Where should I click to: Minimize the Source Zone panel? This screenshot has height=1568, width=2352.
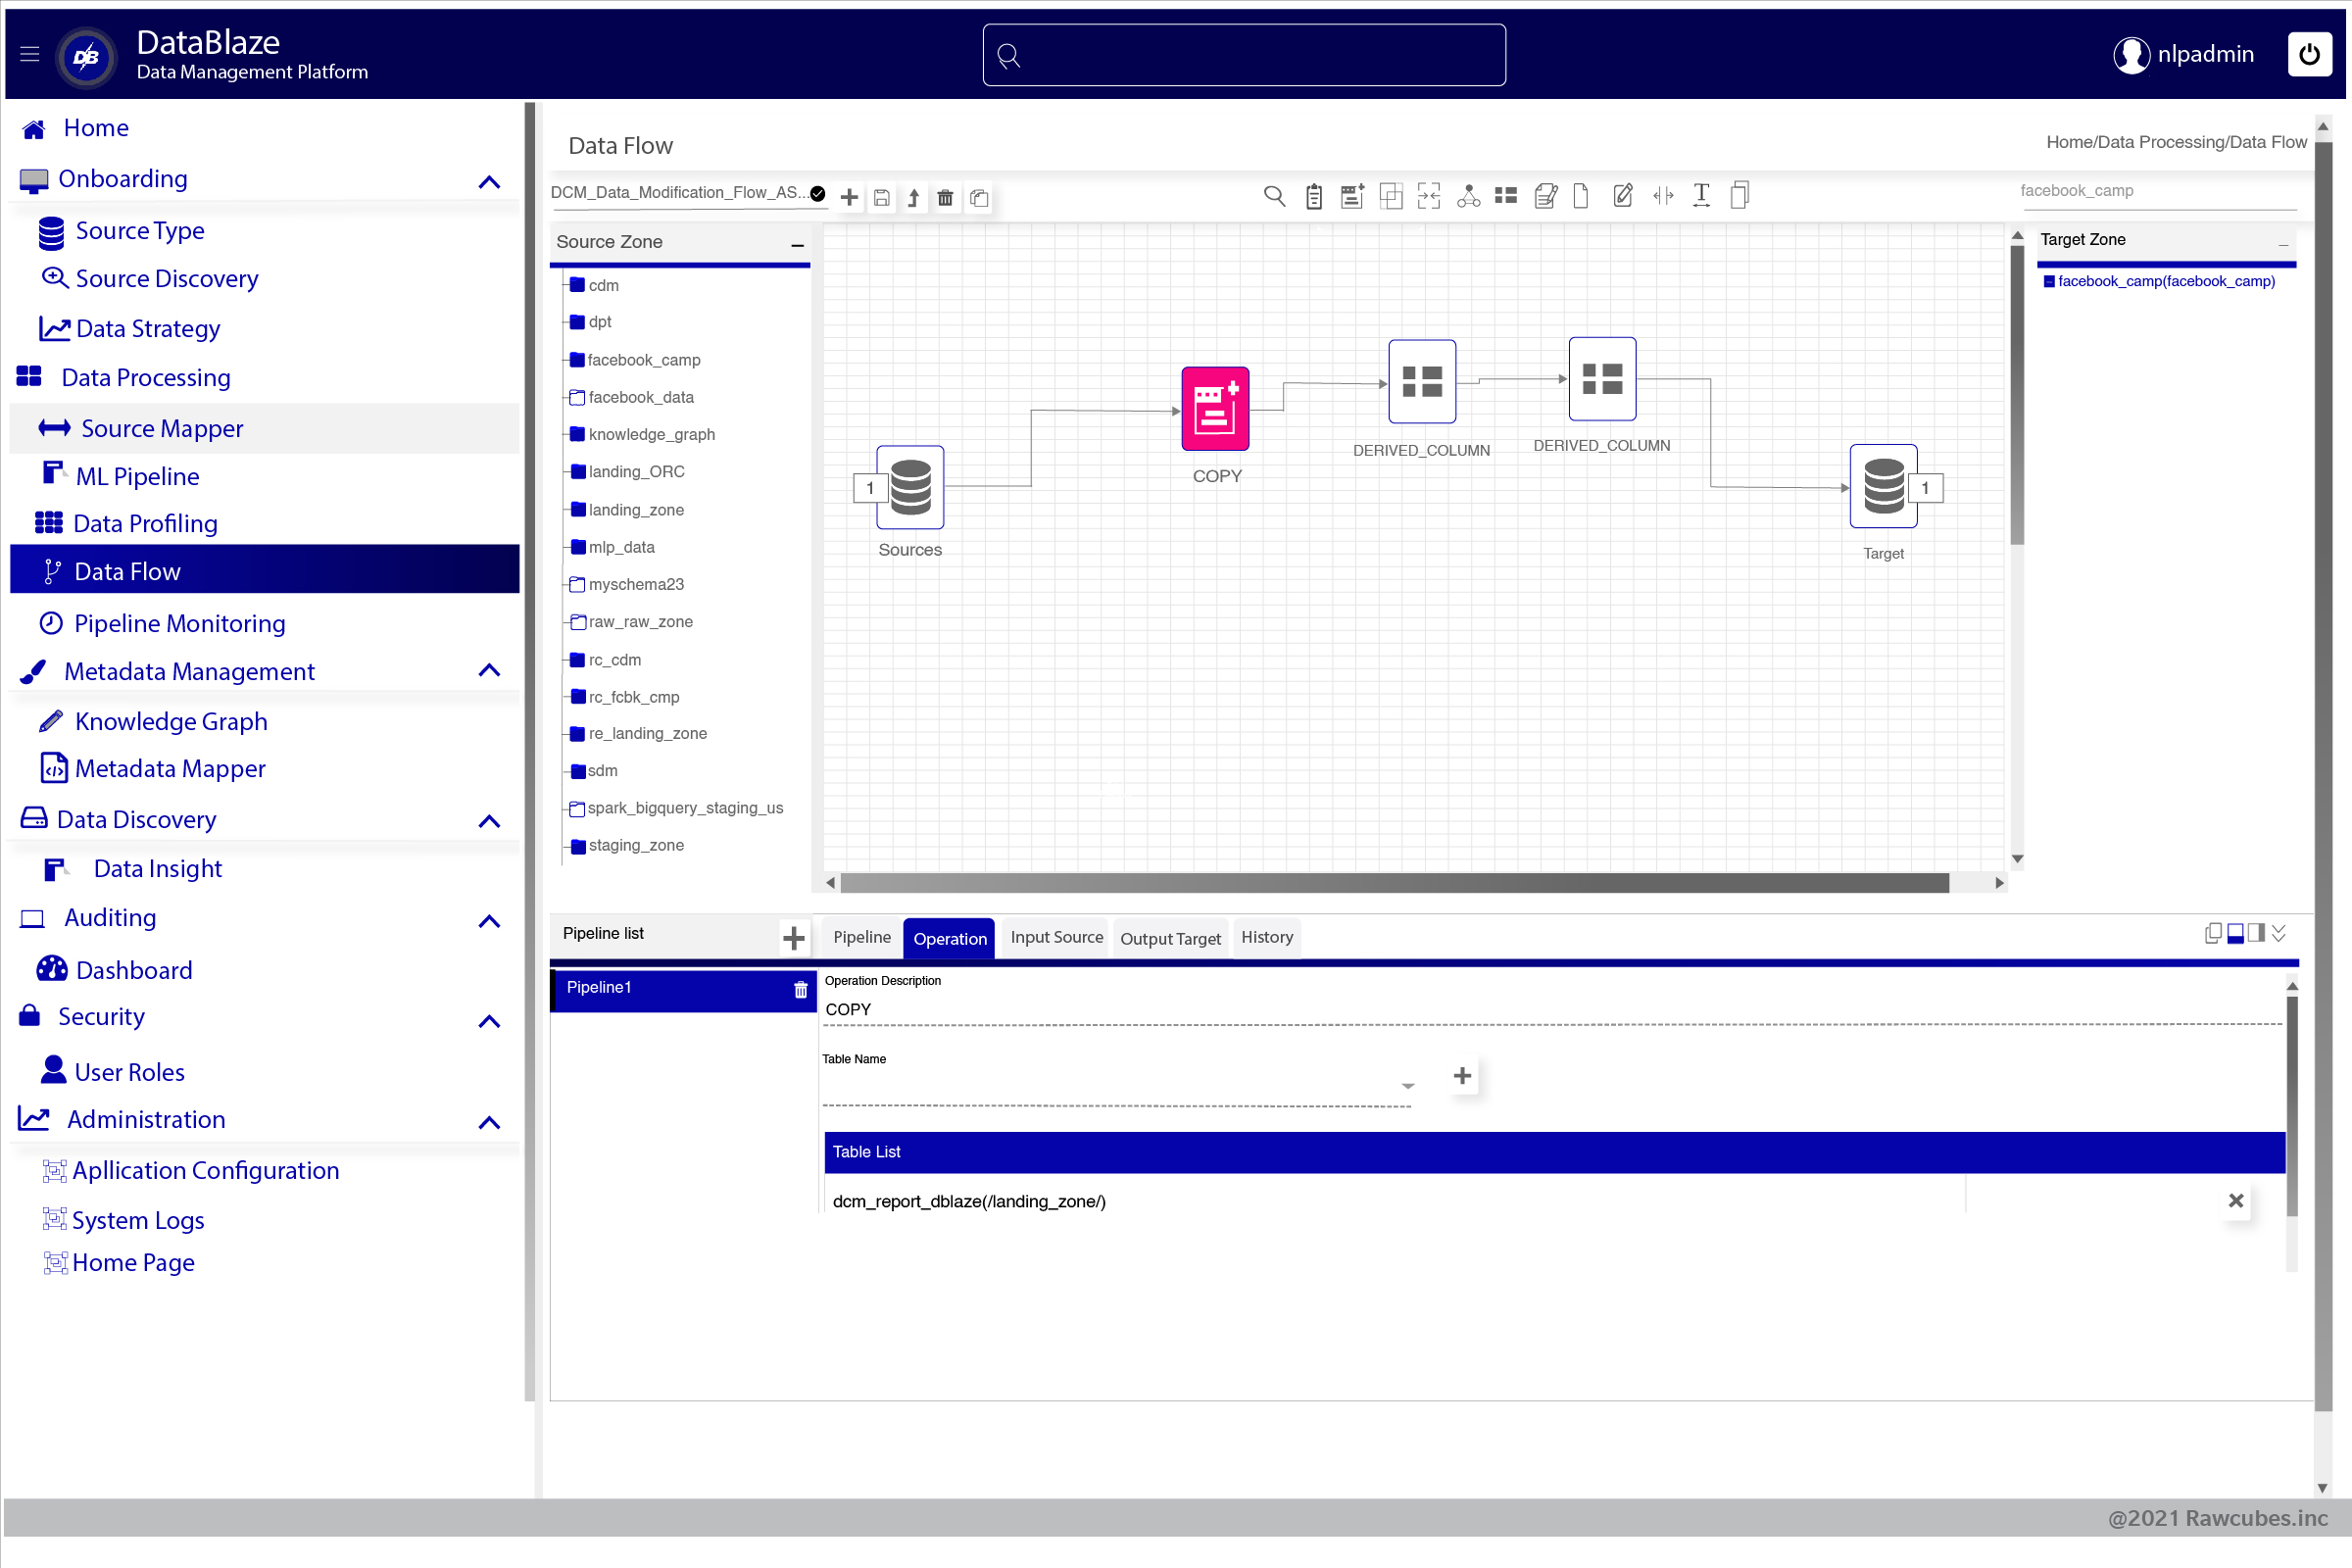click(x=797, y=245)
